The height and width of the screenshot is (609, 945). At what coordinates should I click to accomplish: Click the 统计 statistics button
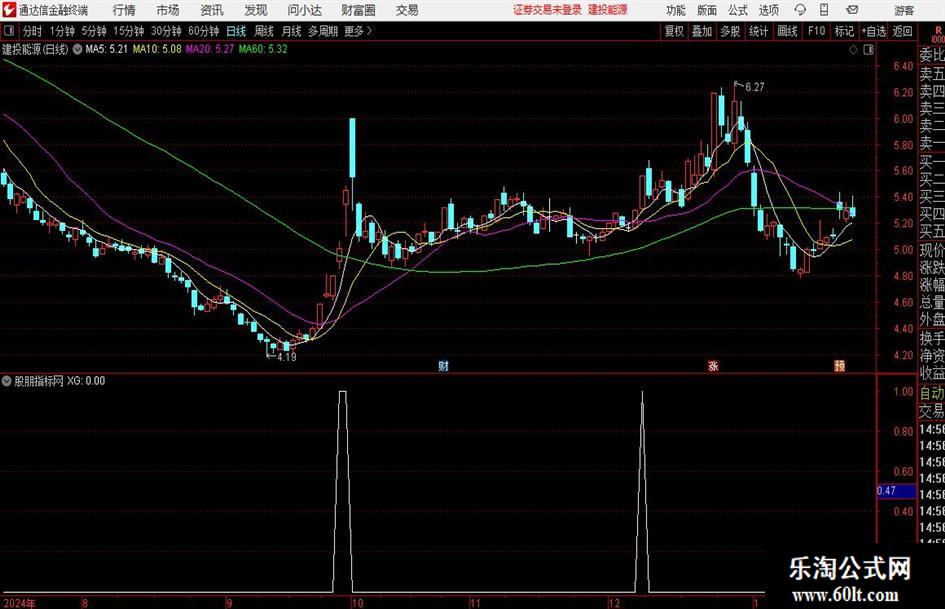click(758, 31)
